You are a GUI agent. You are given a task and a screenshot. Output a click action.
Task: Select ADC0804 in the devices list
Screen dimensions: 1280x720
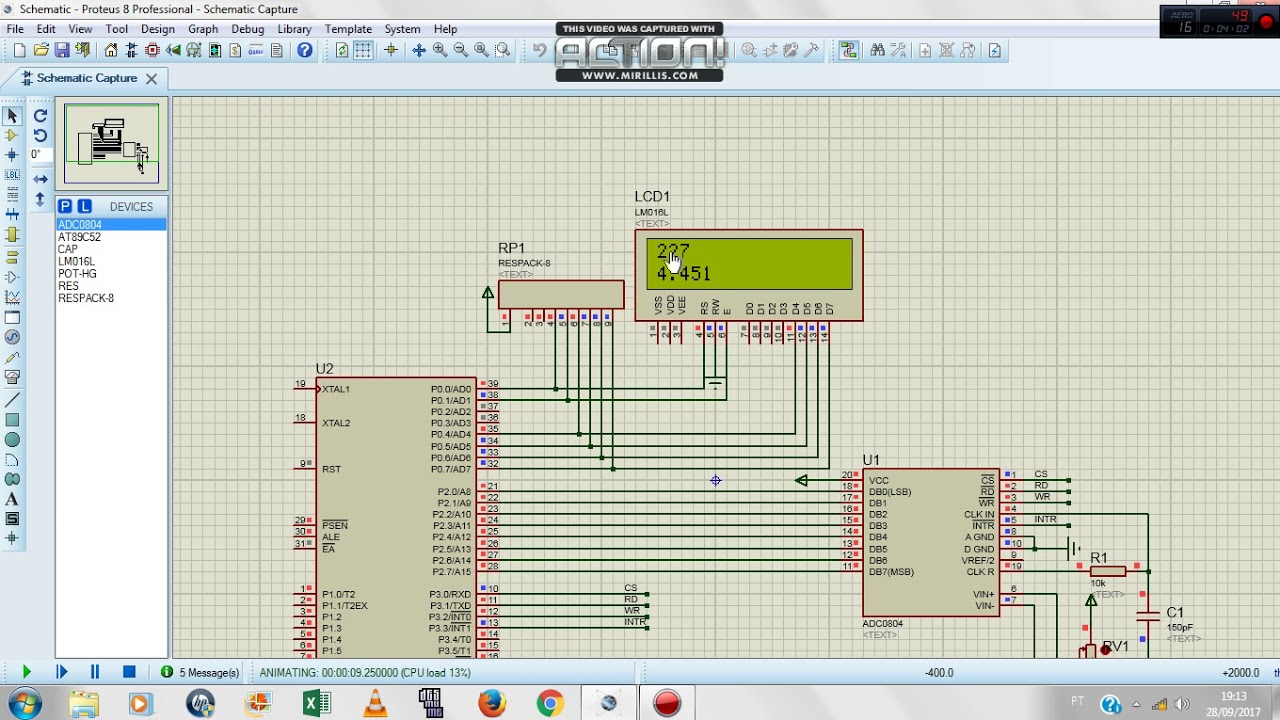click(111, 225)
